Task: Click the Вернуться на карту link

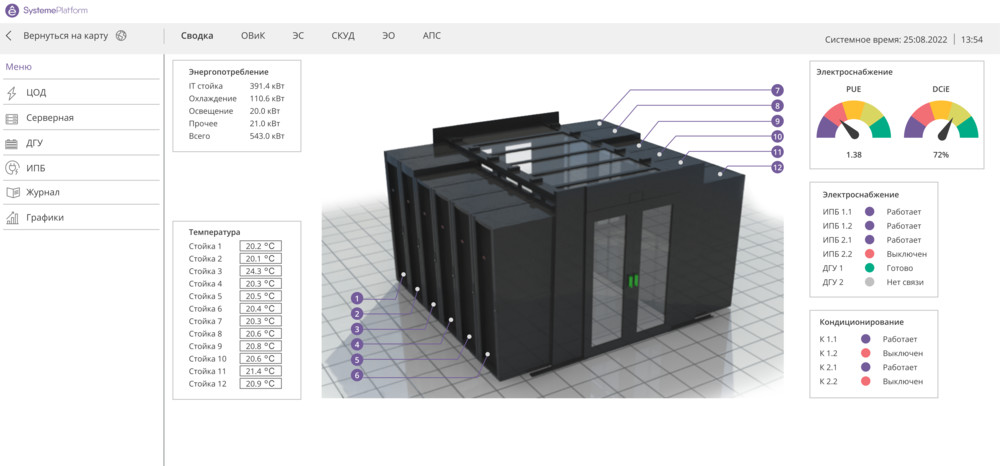Action: point(66,36)
